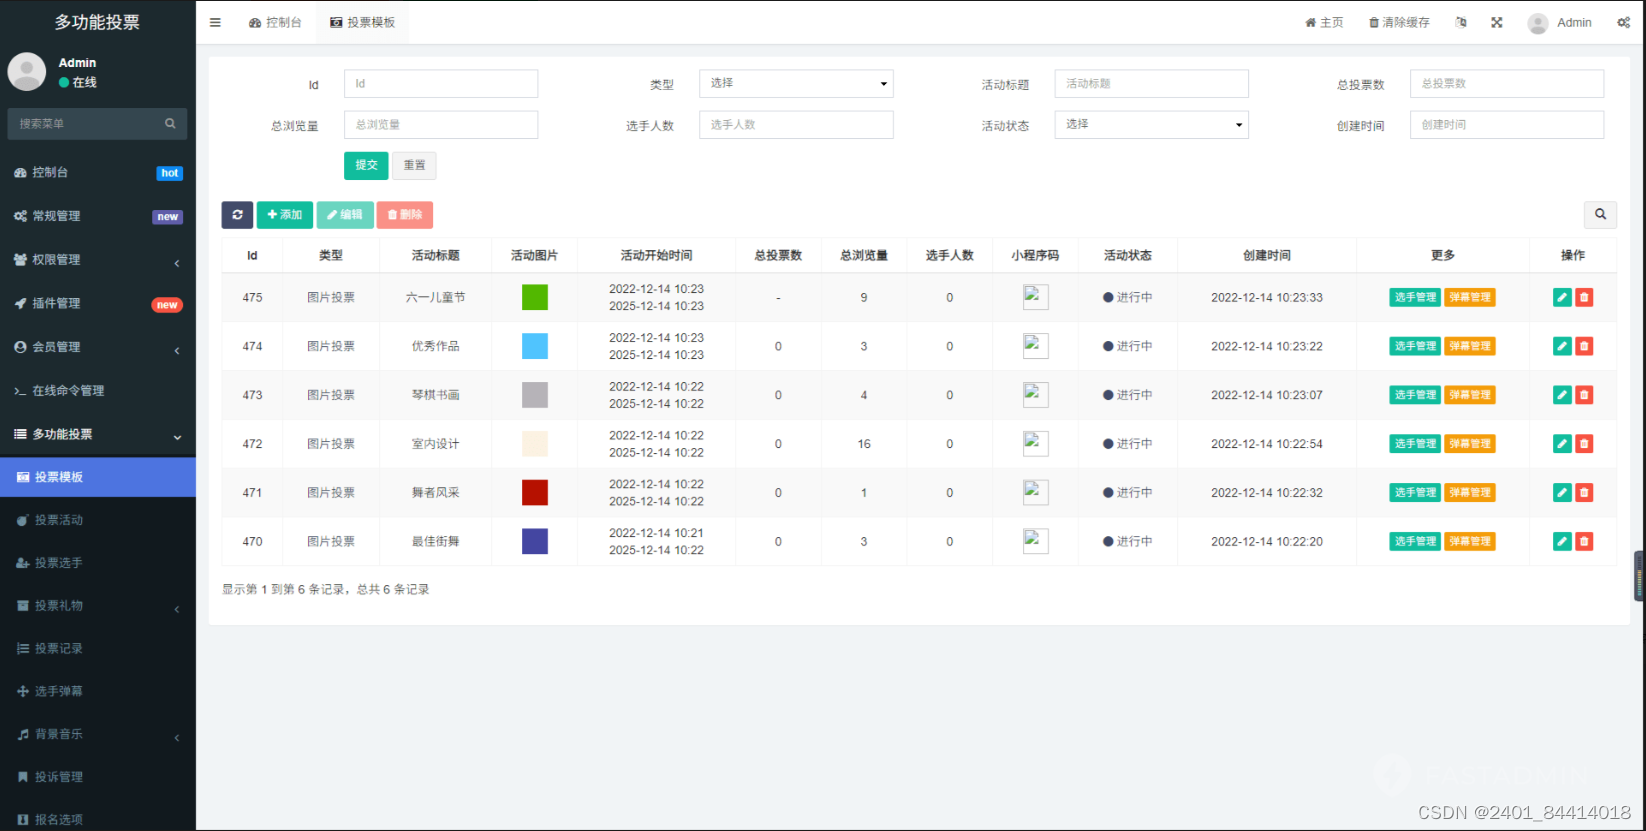
Task: Open the Admin user menu in header
Action: tap(1560, 22)
